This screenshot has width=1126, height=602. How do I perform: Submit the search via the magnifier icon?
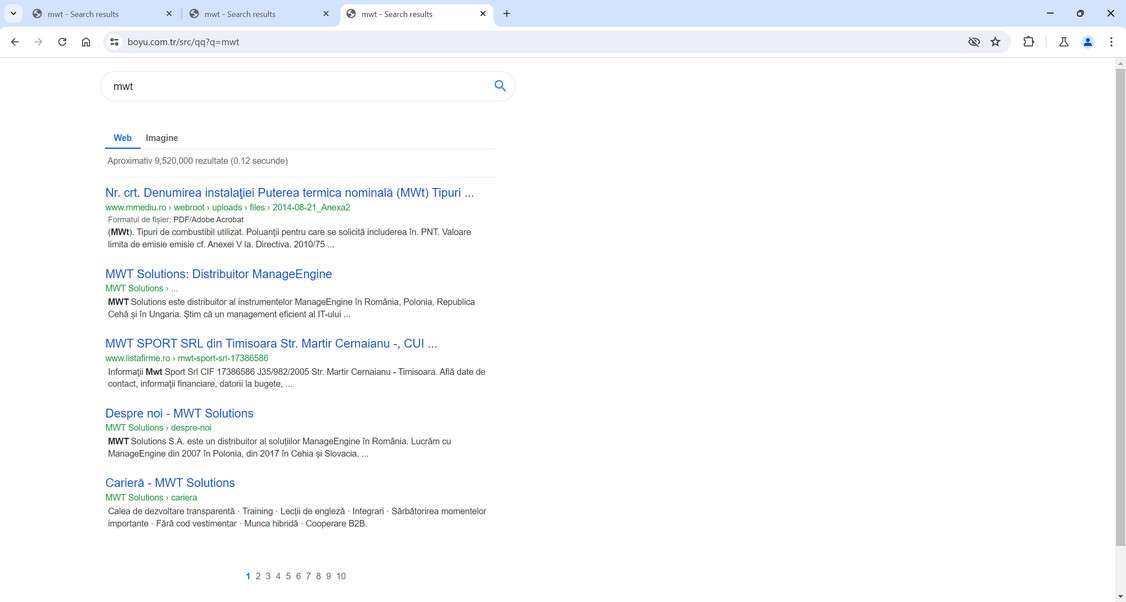(499, 86)
